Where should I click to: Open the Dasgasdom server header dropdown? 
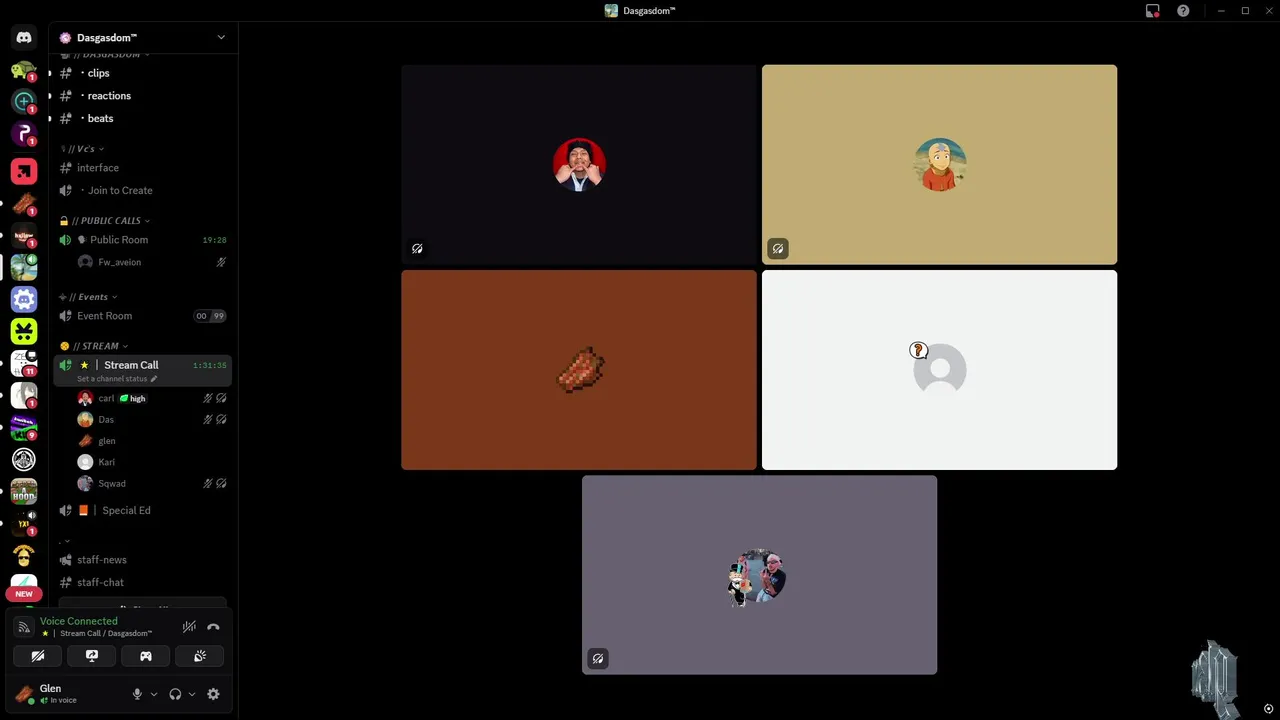pos(145,37)
